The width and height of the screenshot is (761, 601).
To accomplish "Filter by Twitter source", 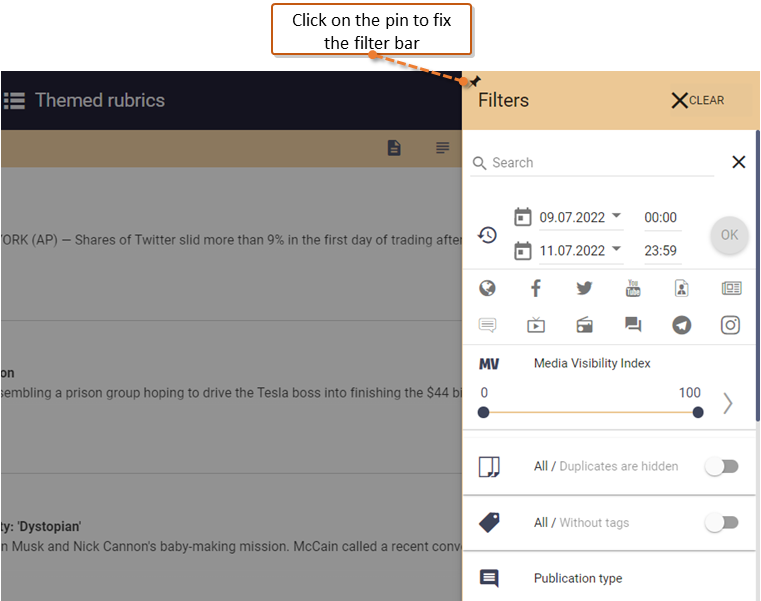I will pos(584,288).
